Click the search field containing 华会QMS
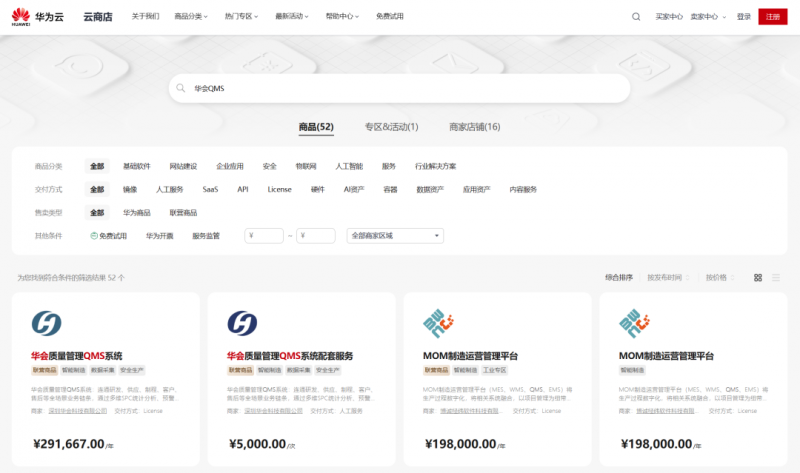 coord(399,88)
